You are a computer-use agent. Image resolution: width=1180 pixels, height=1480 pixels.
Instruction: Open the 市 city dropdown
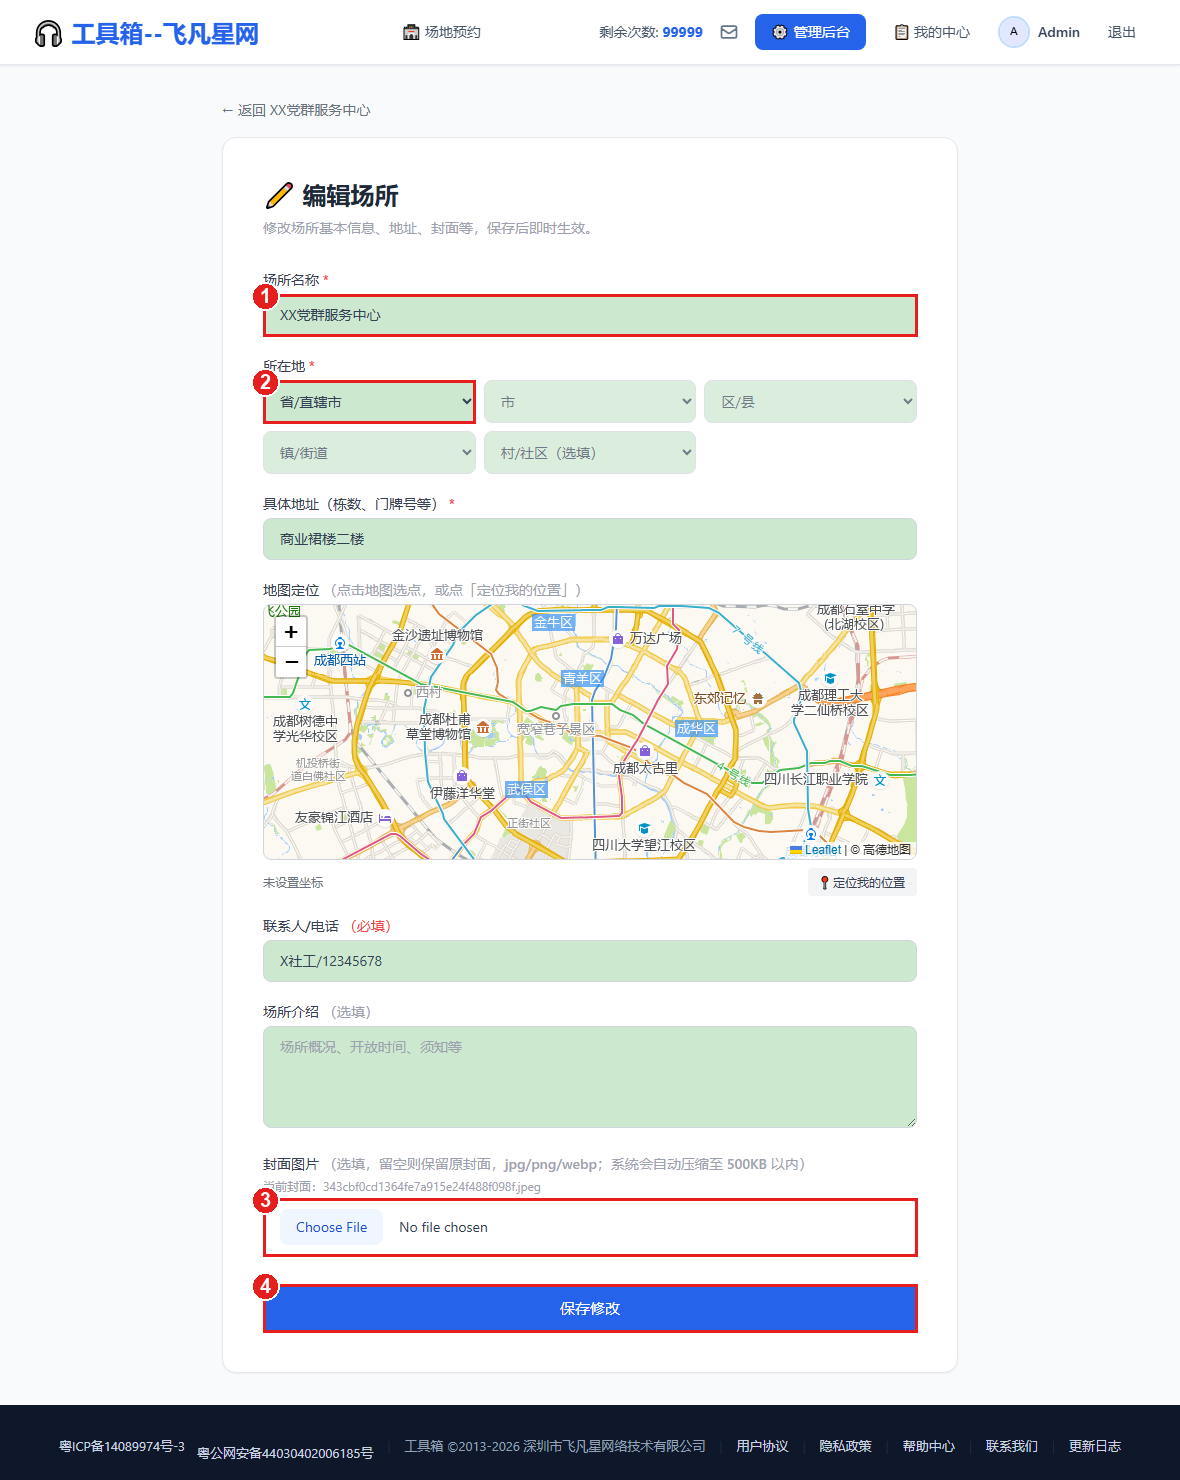590,402
